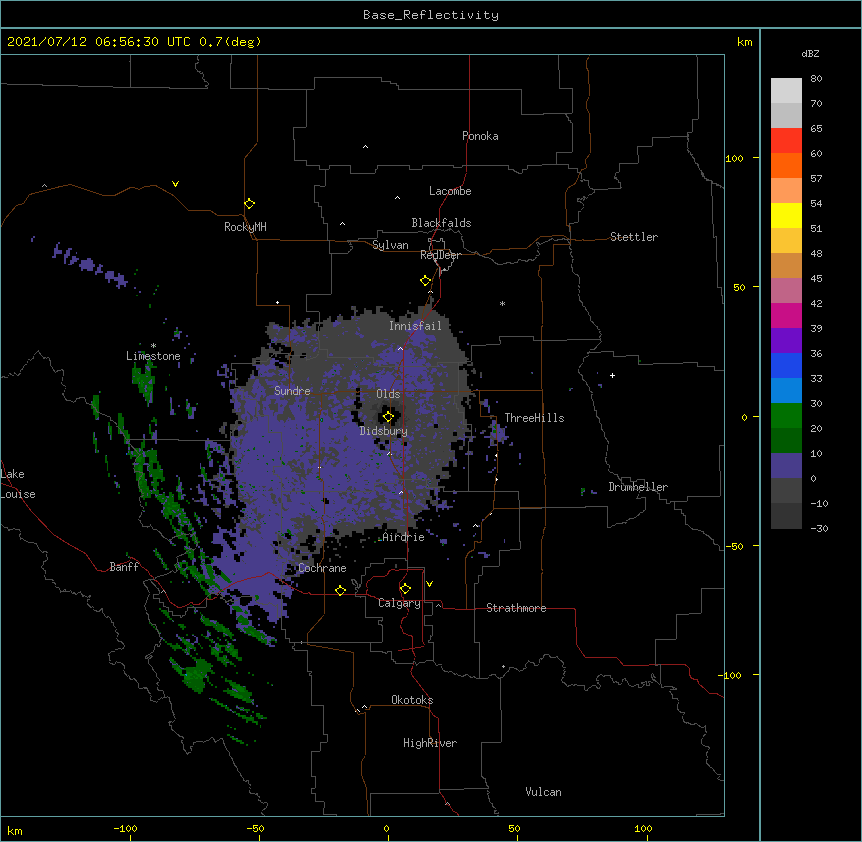Click the Olds city label

tap(388, 394)
